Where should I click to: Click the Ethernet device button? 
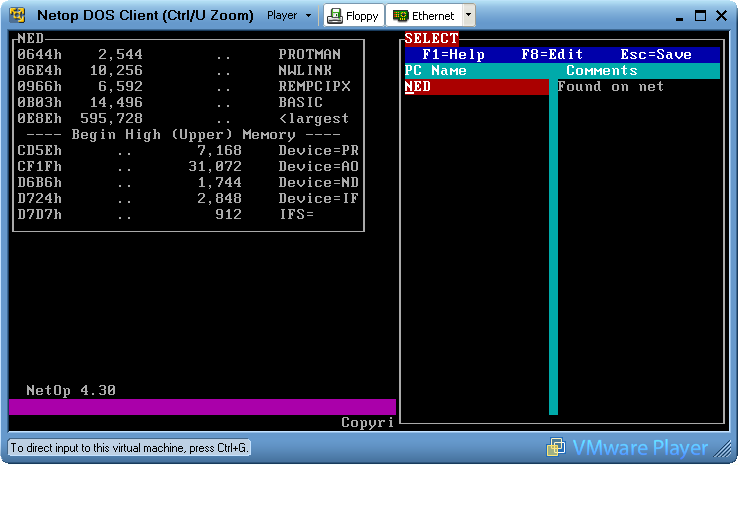[x=424, y=16]
